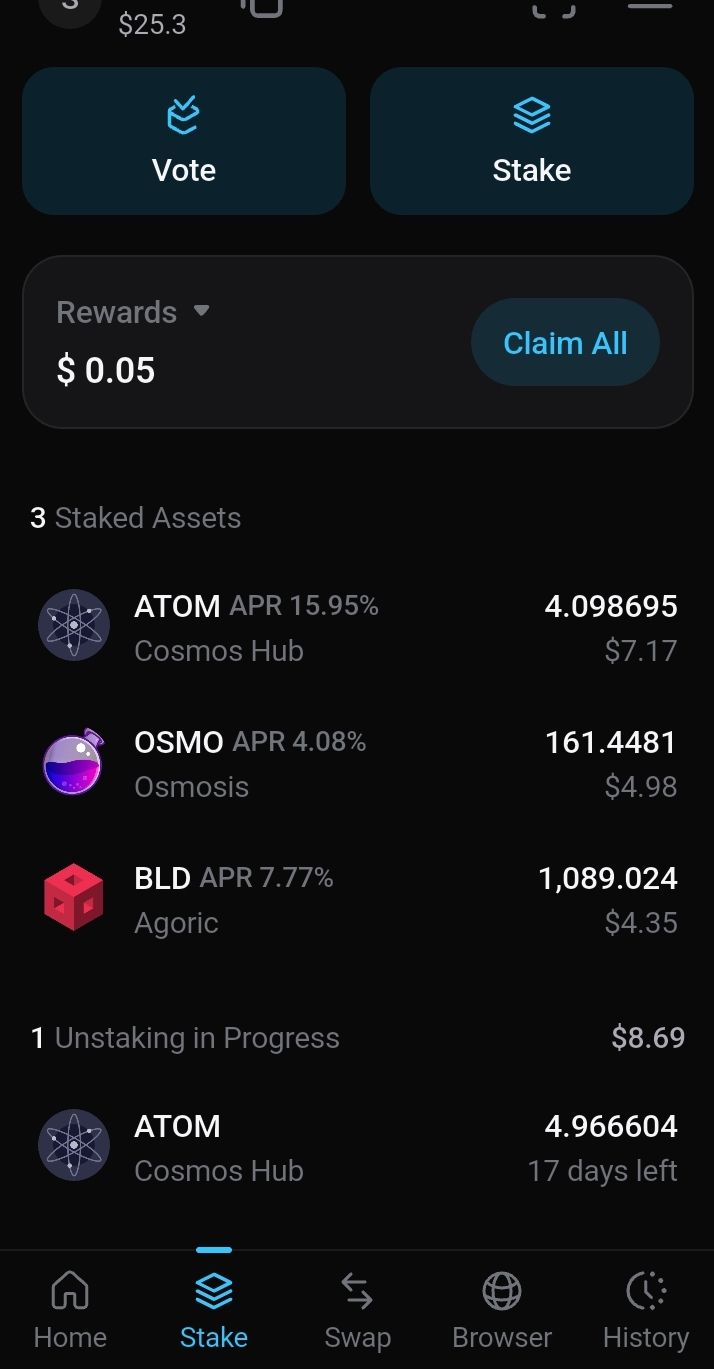Tap the Vote checkmark icon

[184, 116]
